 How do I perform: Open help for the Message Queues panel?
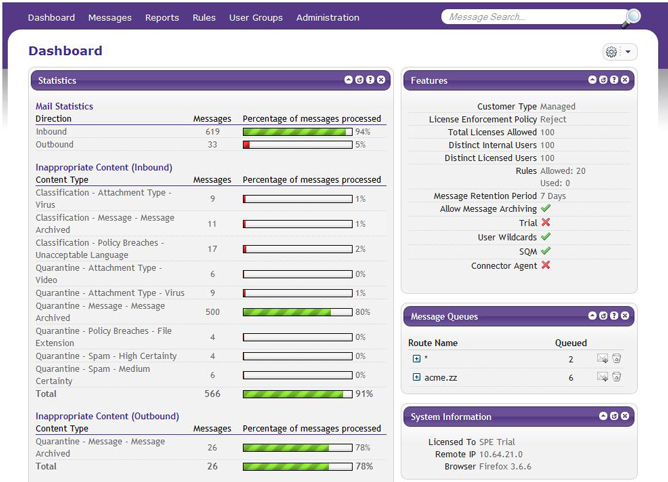tap(614, 316)
